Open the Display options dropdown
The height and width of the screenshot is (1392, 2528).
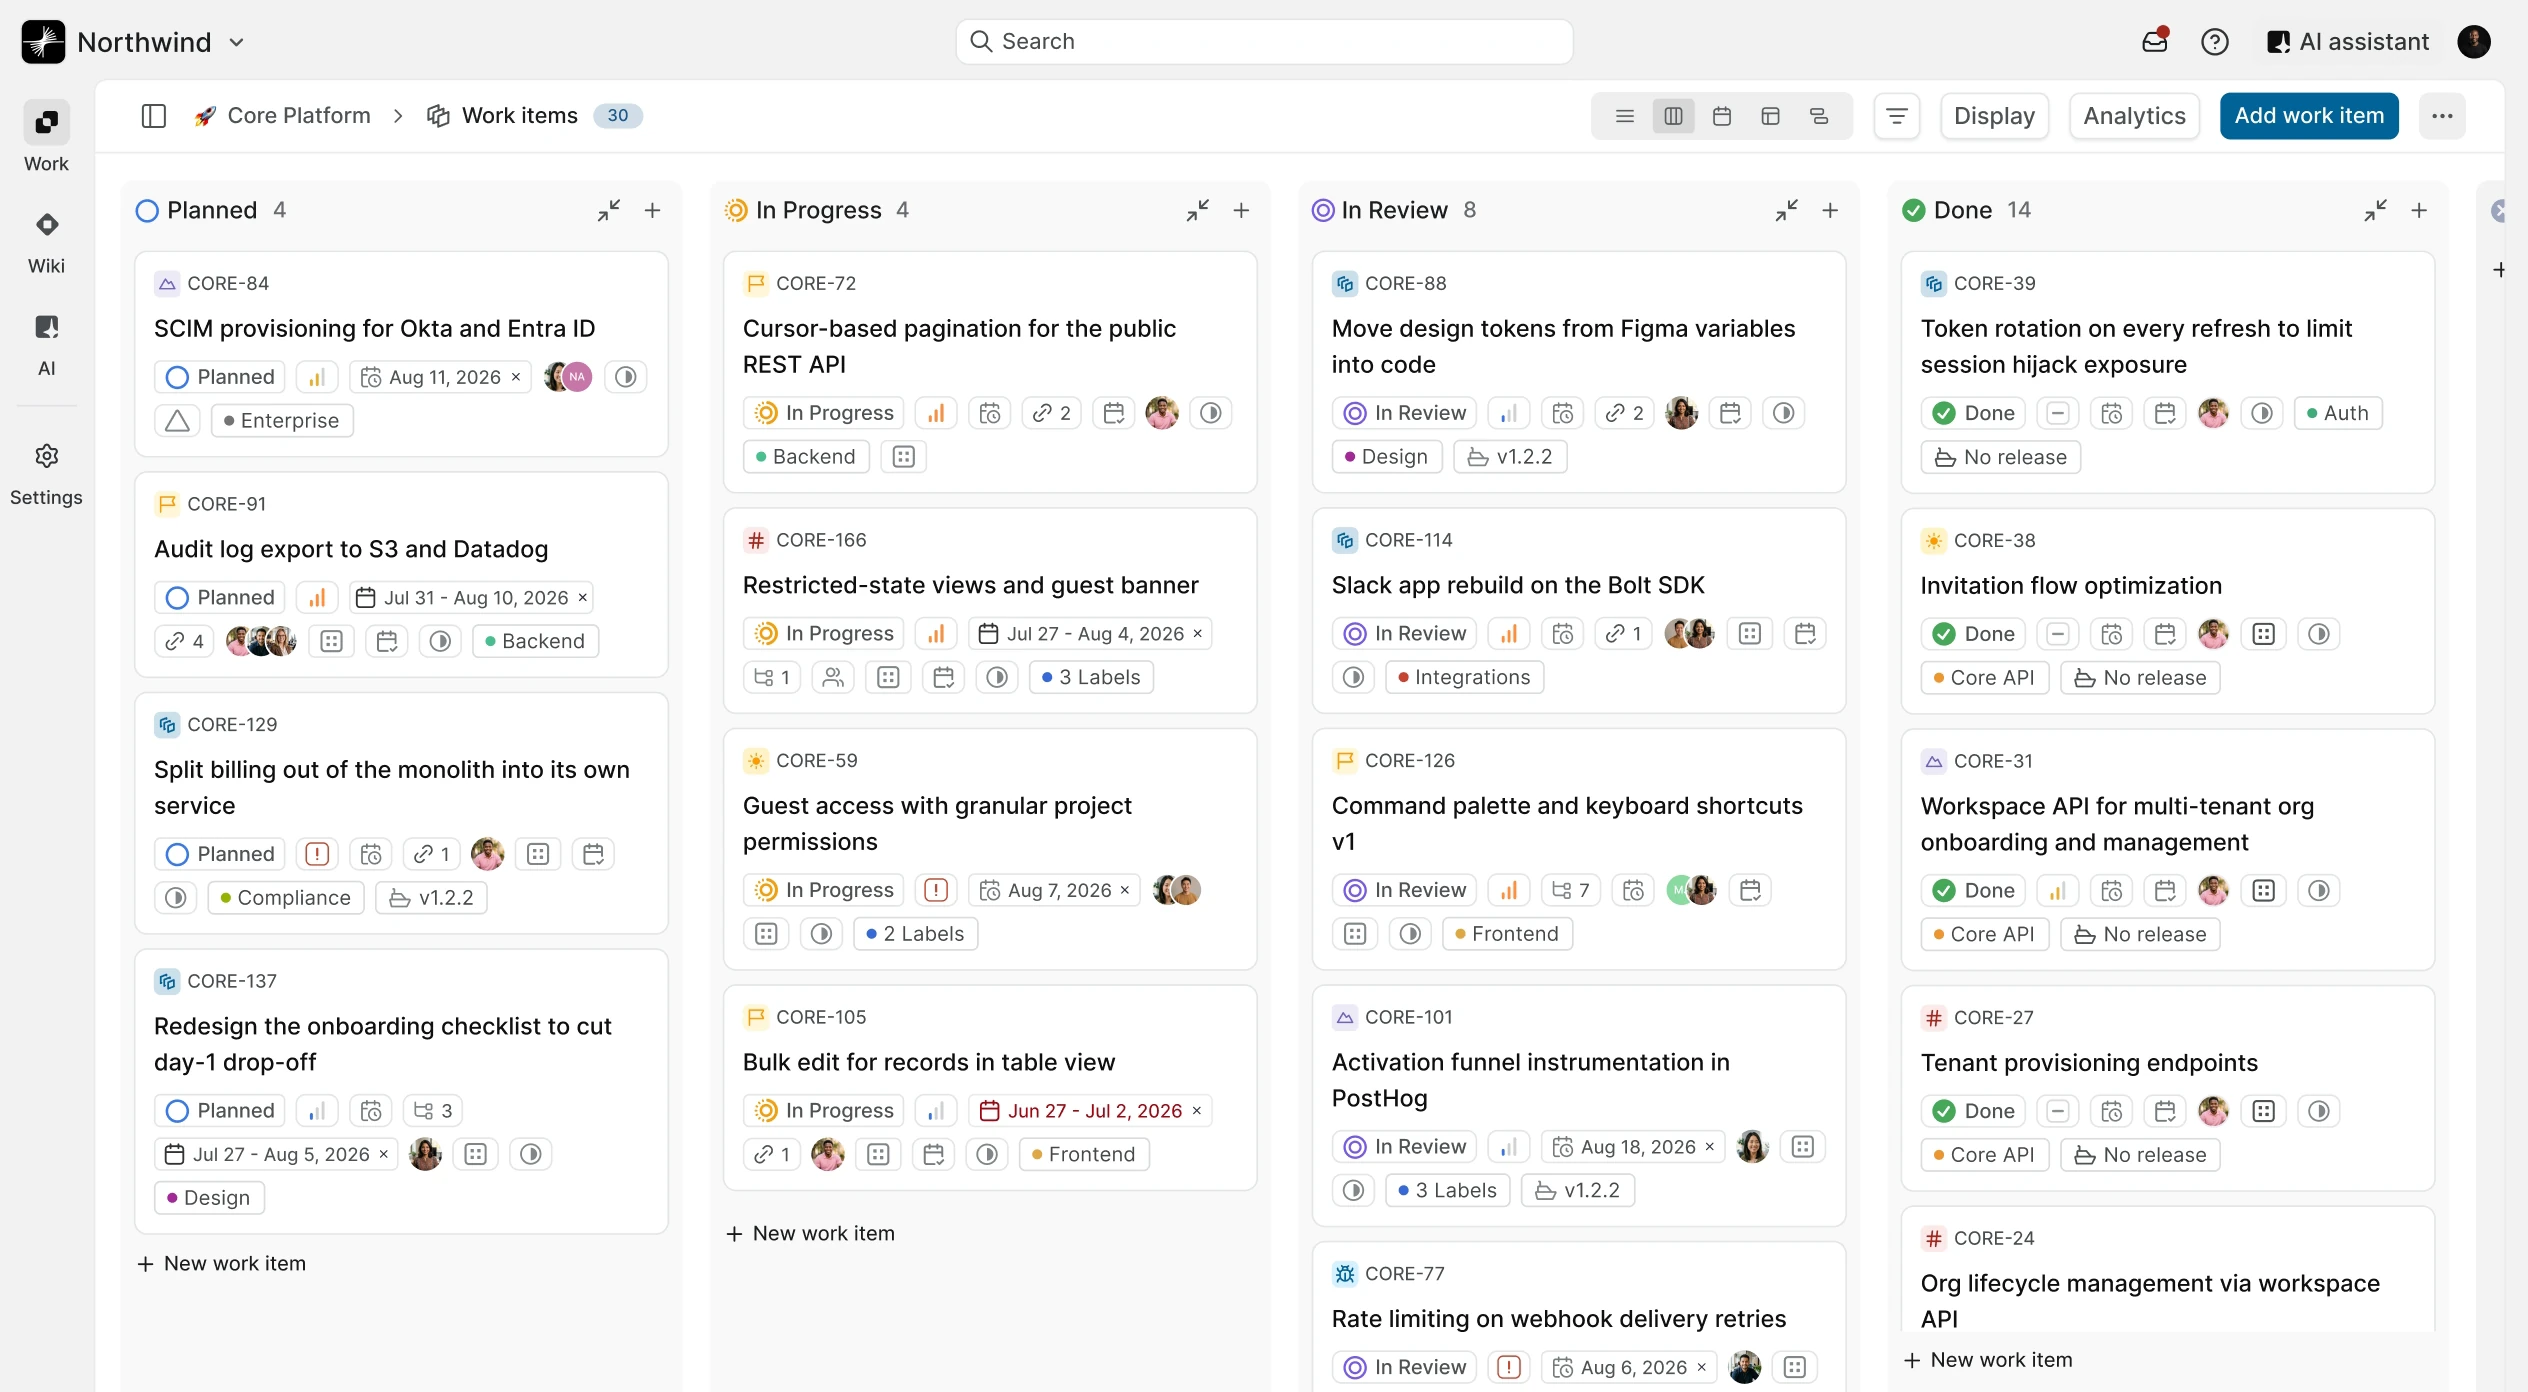pos(1995,116)
